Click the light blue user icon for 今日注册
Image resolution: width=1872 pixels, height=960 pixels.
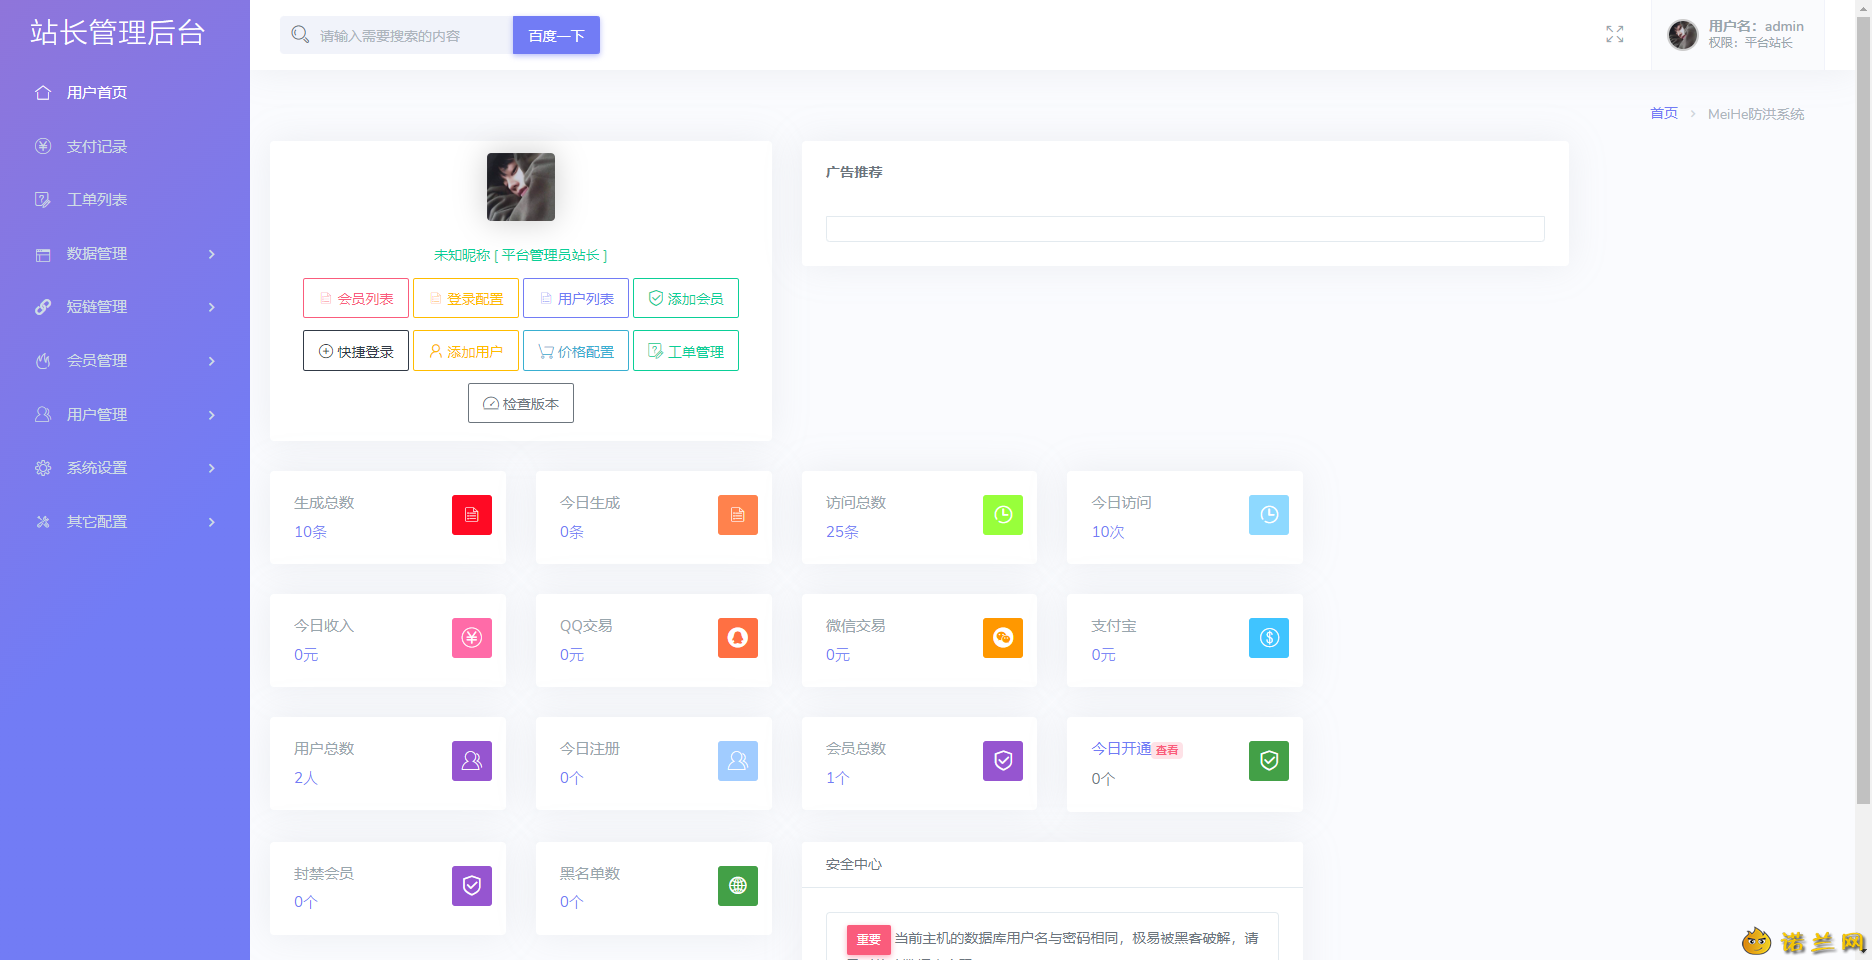click(x=738, y=761)
